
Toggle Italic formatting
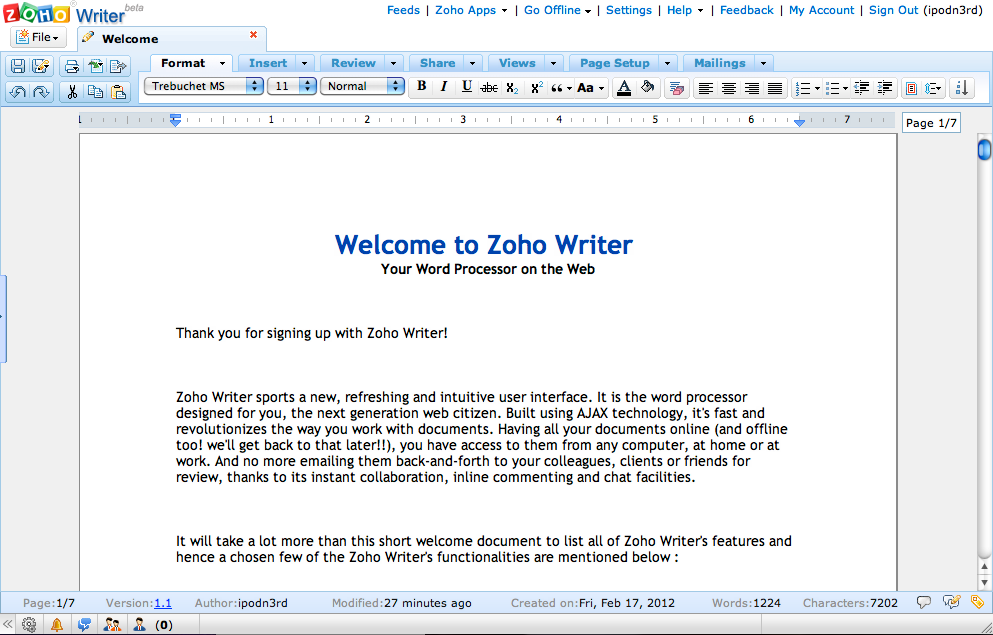pyautogui.click(x=443, y=87)
